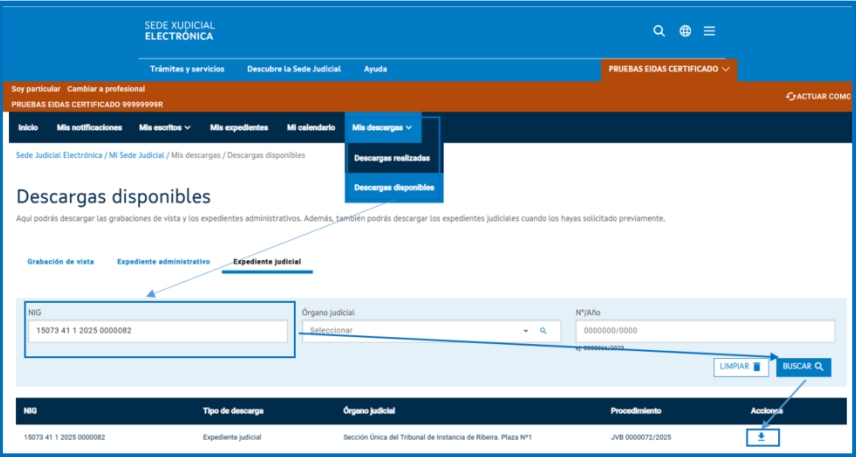Click the download icon in Acciones column
The width and height of the screenshot is (856, 457).
click(764, 437)
